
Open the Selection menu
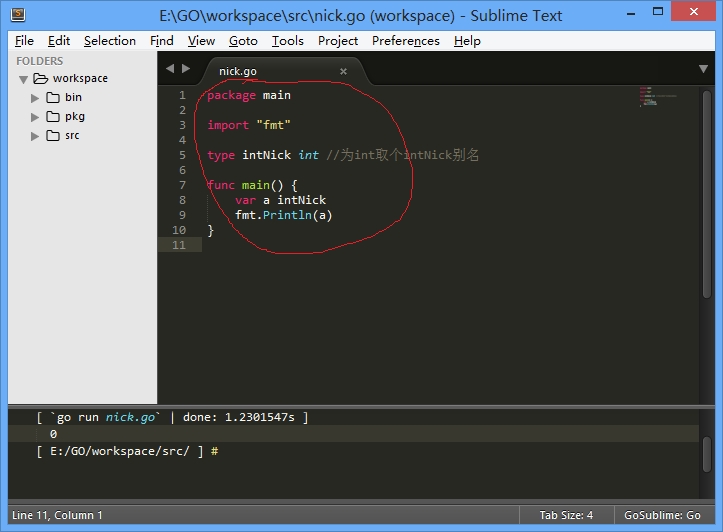click(110, 41)
